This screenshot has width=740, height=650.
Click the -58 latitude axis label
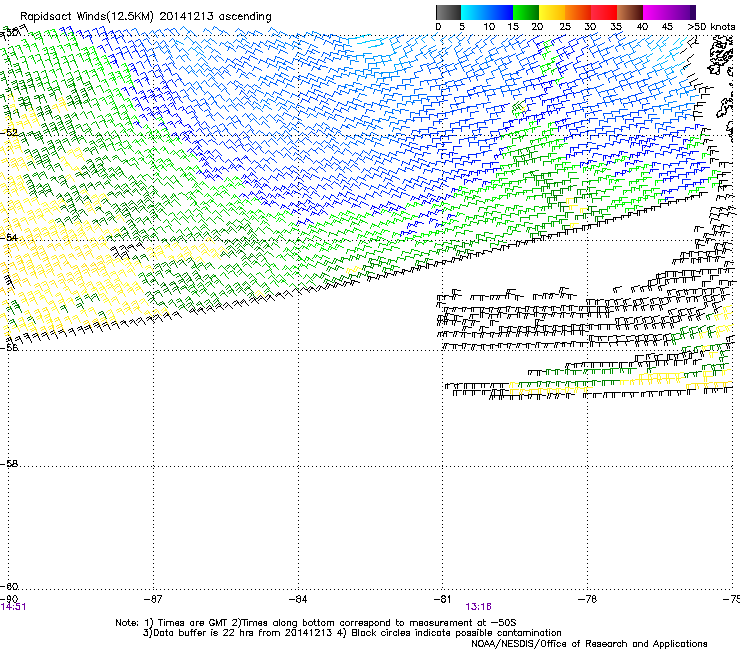click(9, 464)
